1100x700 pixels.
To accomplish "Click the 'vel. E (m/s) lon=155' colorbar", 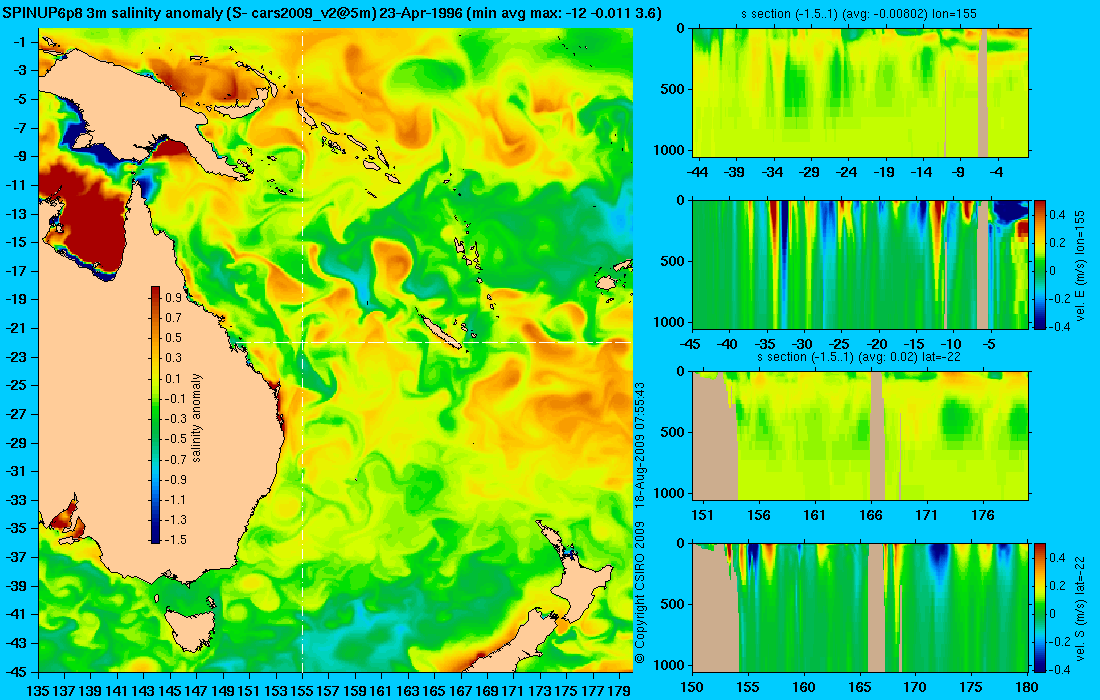I will coord(1040,264).
